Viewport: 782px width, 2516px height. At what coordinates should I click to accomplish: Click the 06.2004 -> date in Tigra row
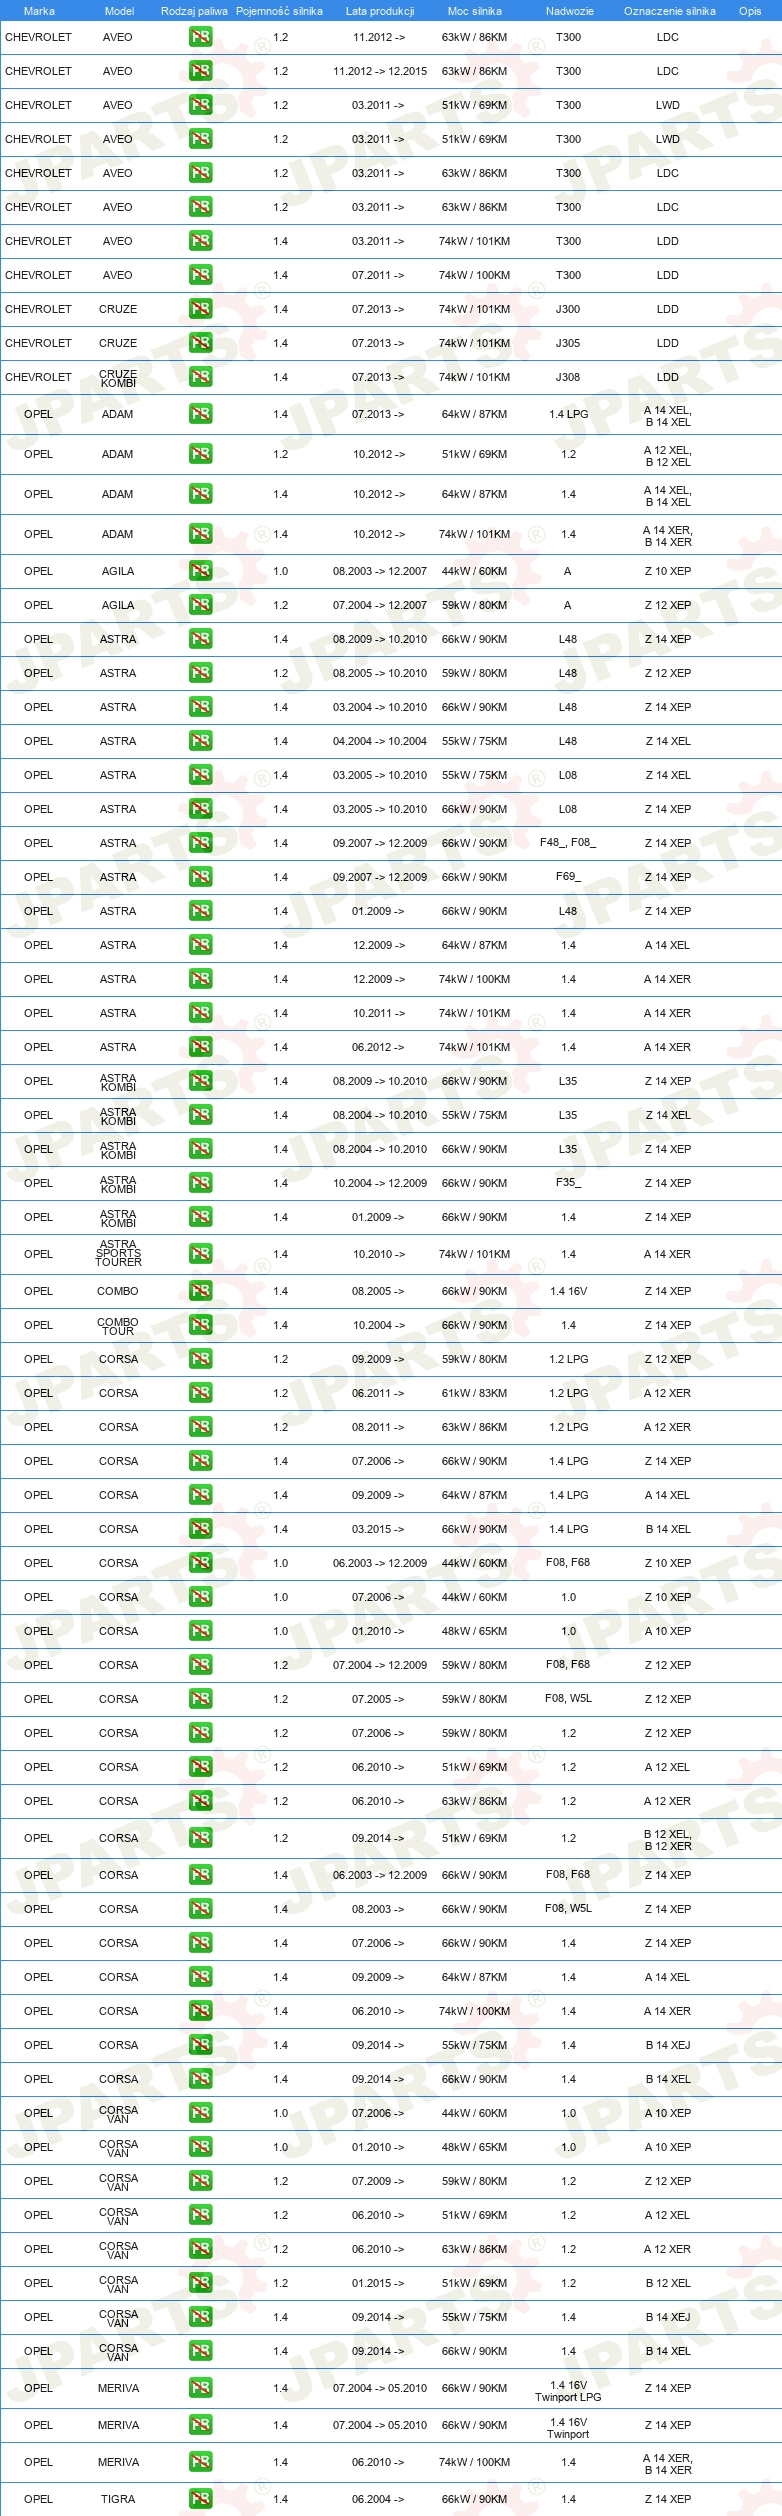[378, 2499]
